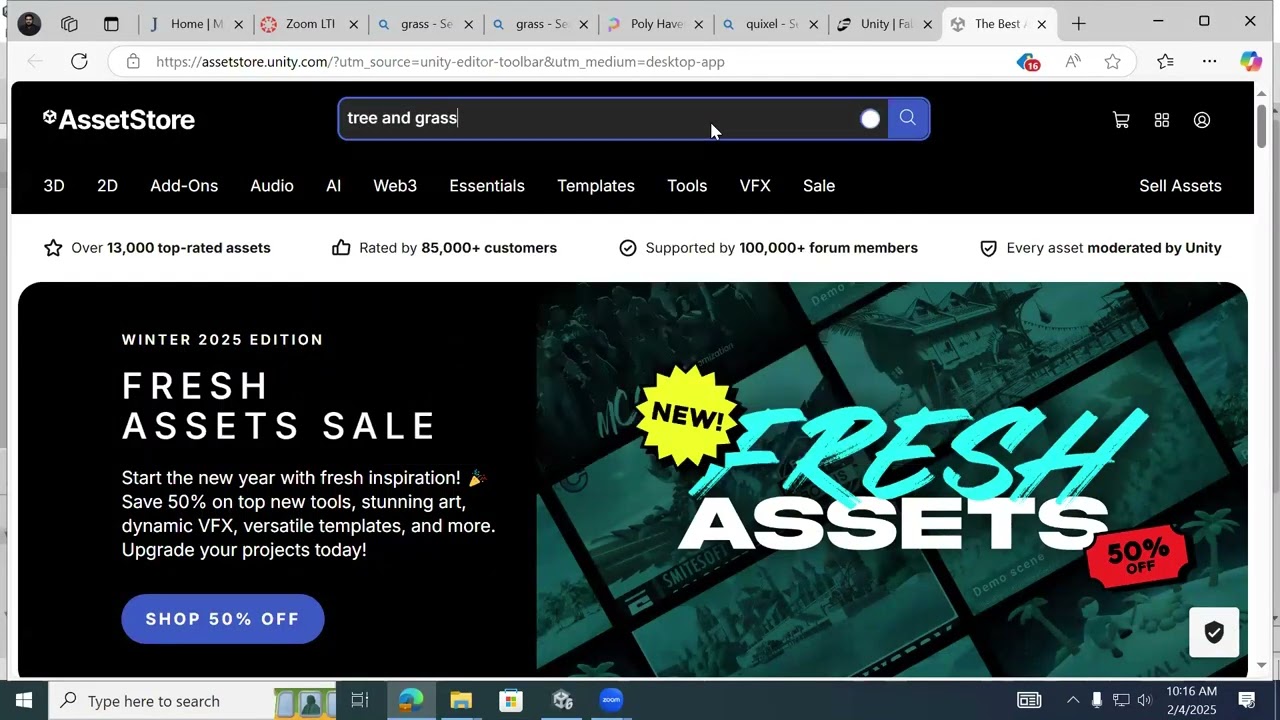The image size is (1280, 720).
Task: Open the Copilot icon in Edge toolbar
Action: pyautogui.click(x=1251, y=62)
